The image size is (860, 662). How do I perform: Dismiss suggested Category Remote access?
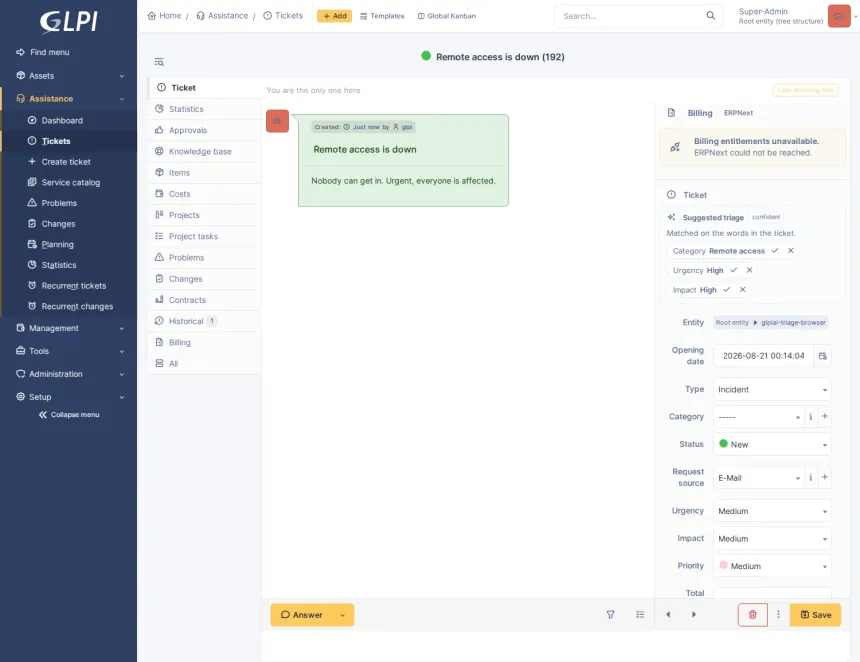790,251
